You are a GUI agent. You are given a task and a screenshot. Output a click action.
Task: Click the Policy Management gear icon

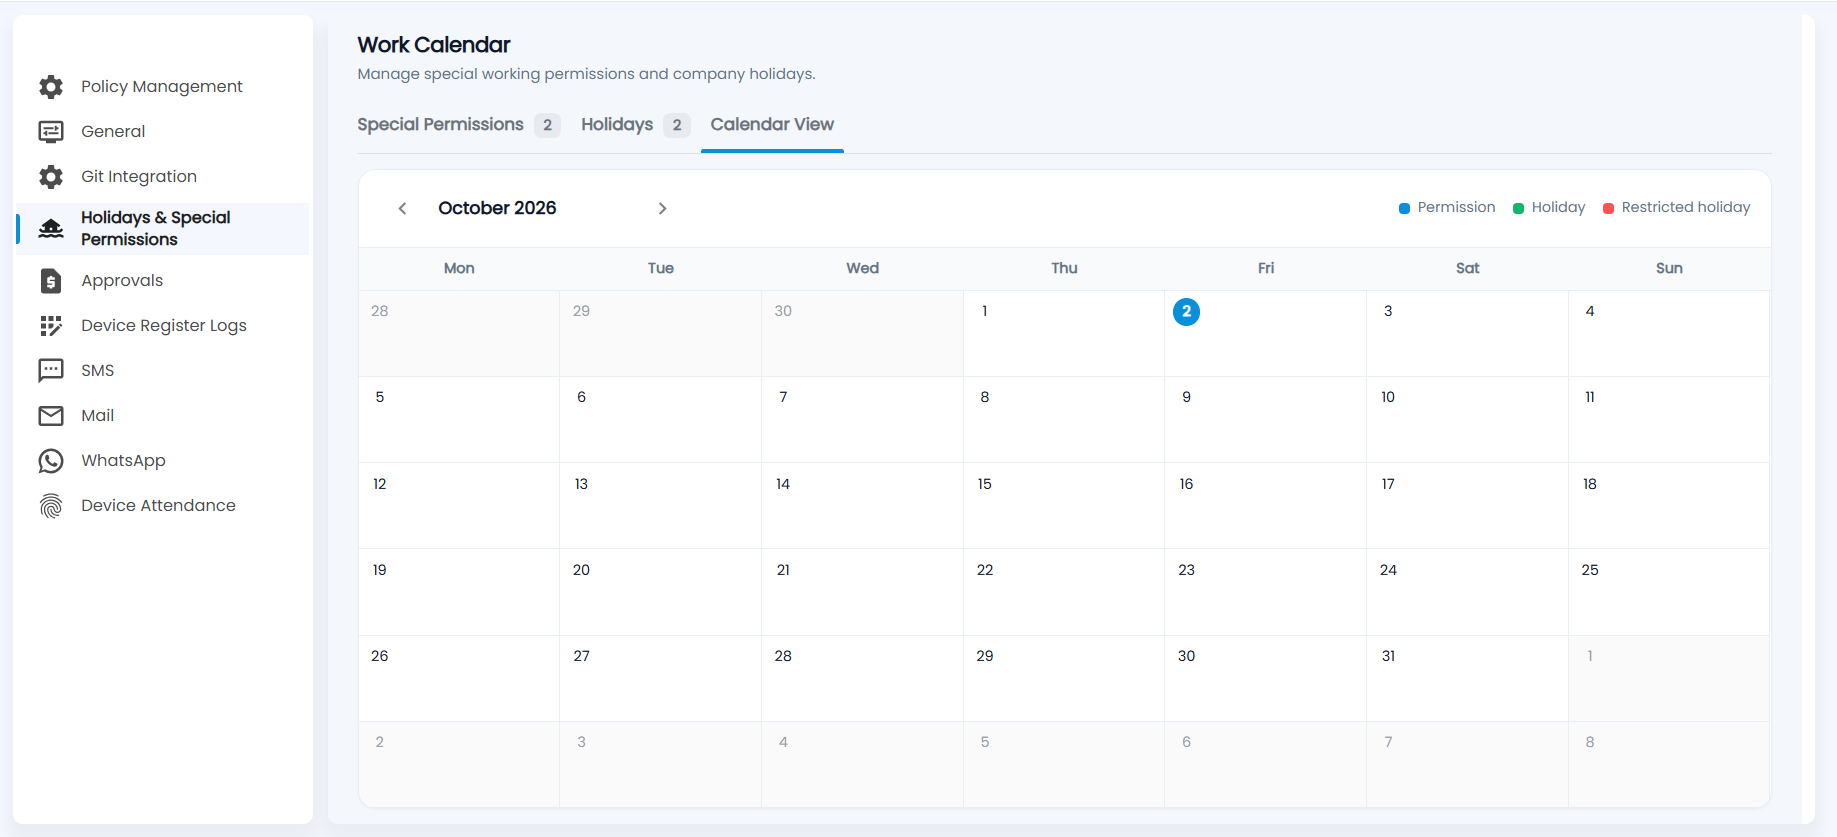[51, 87]
